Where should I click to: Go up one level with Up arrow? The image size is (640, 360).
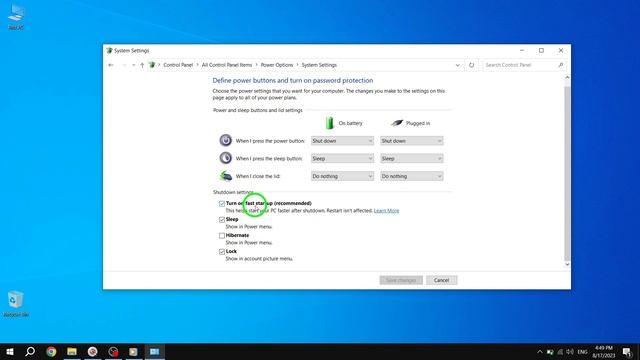coord(142,65)
